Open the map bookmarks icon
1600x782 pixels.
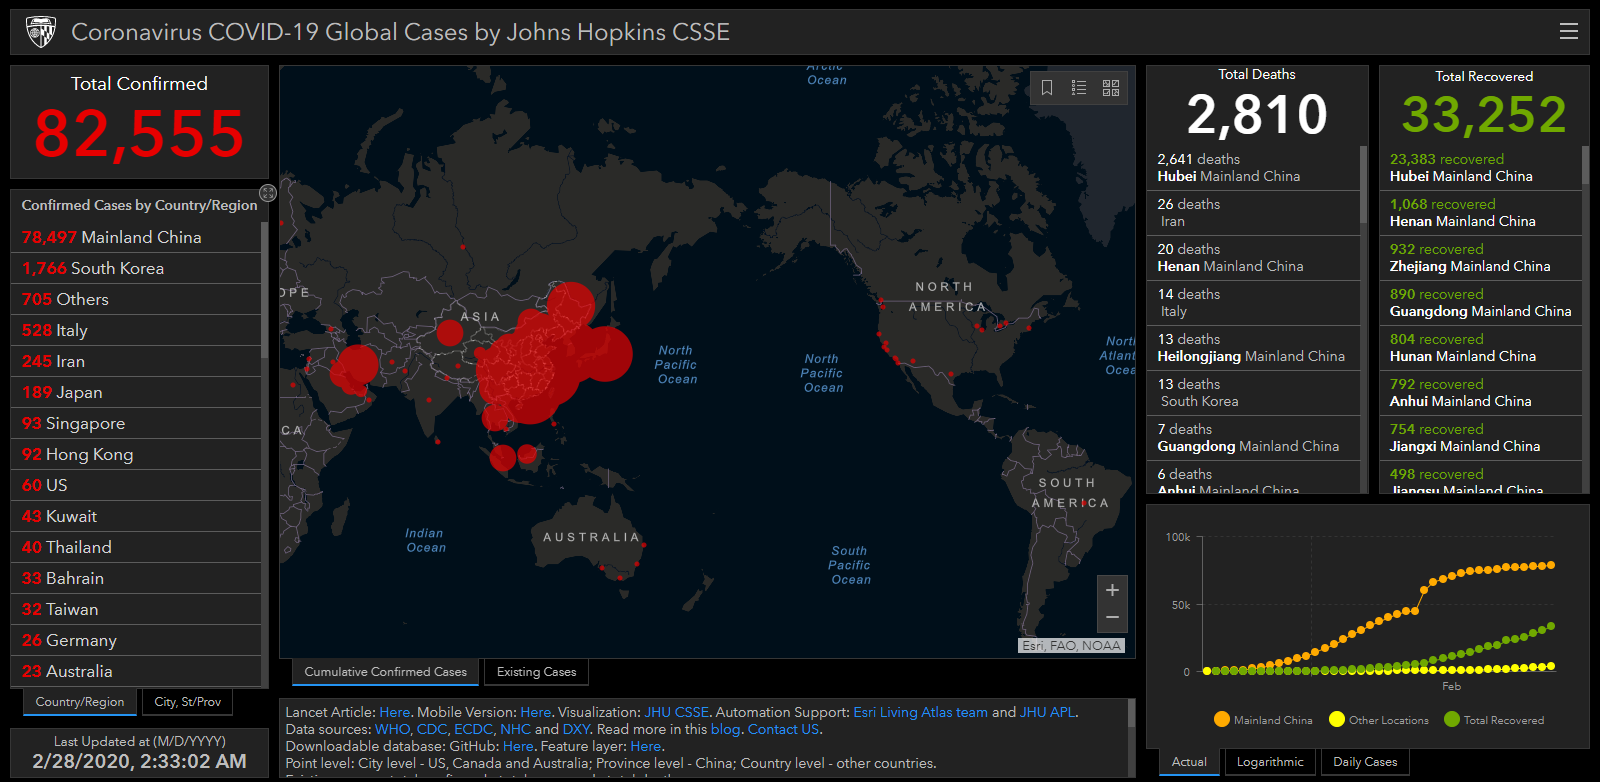(x=1047, y=88)
